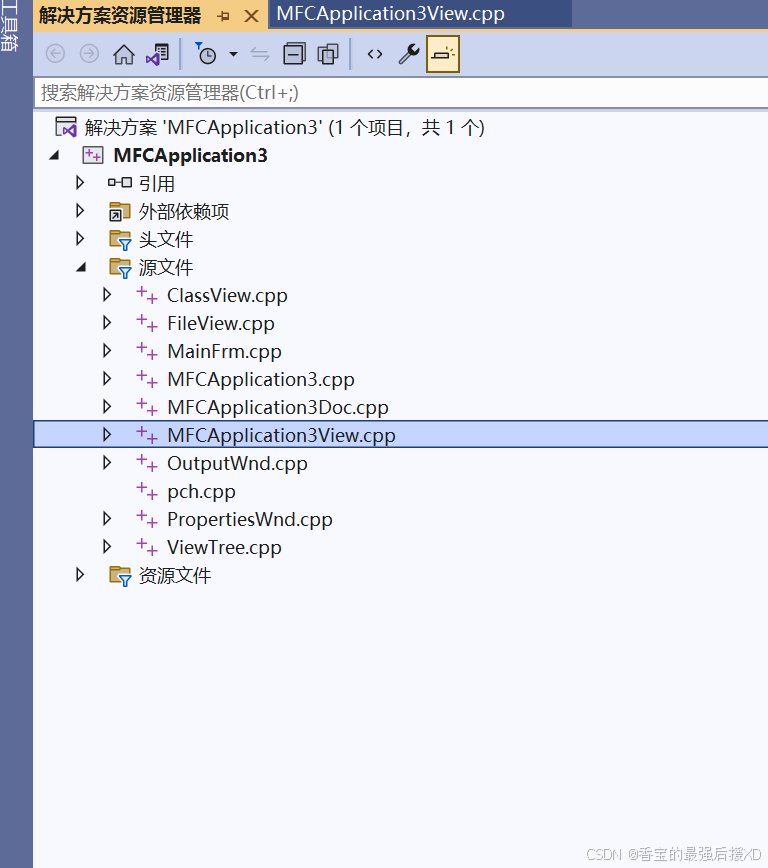
Task: Click the C++ icon beside FileView.cpp
Action: [x=147, y=323]
